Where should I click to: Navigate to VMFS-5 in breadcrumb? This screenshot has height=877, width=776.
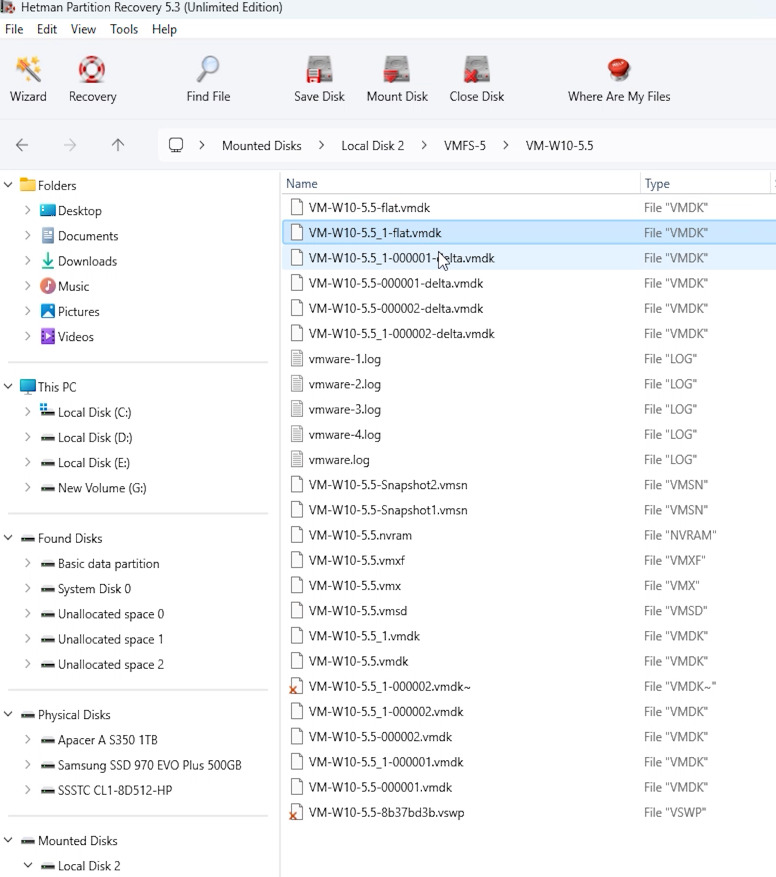464,145
